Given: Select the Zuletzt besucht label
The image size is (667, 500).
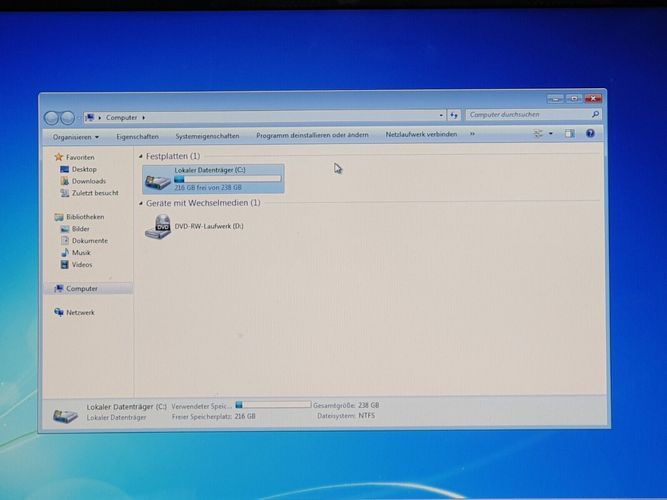Looking at the screenshot, I should (95, 193).
